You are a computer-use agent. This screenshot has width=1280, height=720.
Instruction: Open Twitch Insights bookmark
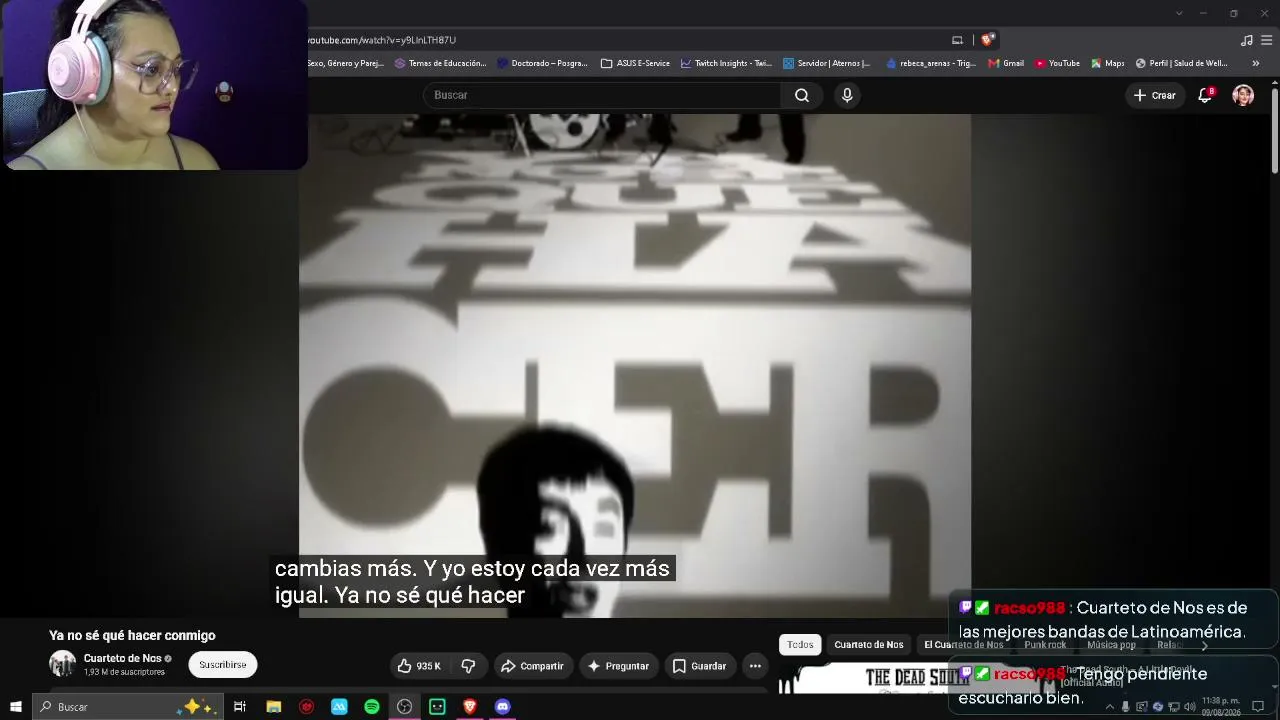726,63
